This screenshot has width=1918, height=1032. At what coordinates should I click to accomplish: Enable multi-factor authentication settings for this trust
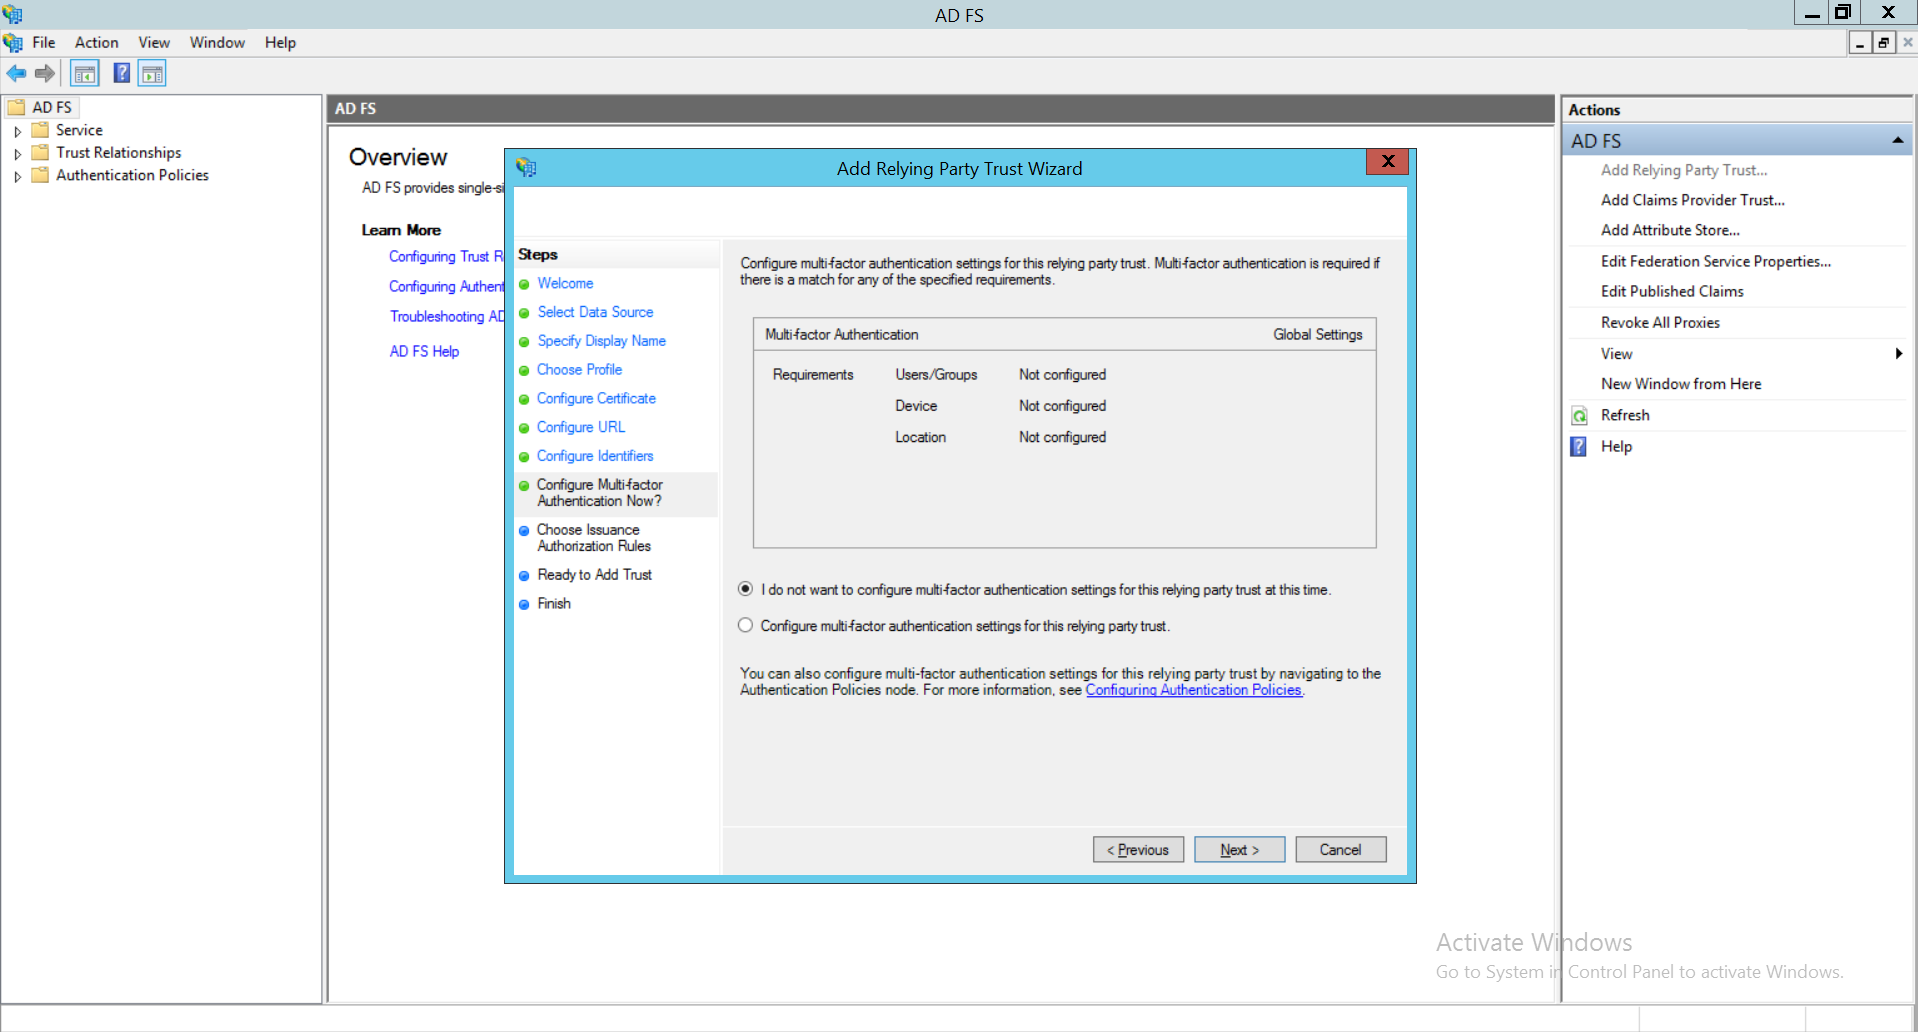coord(745,625)
